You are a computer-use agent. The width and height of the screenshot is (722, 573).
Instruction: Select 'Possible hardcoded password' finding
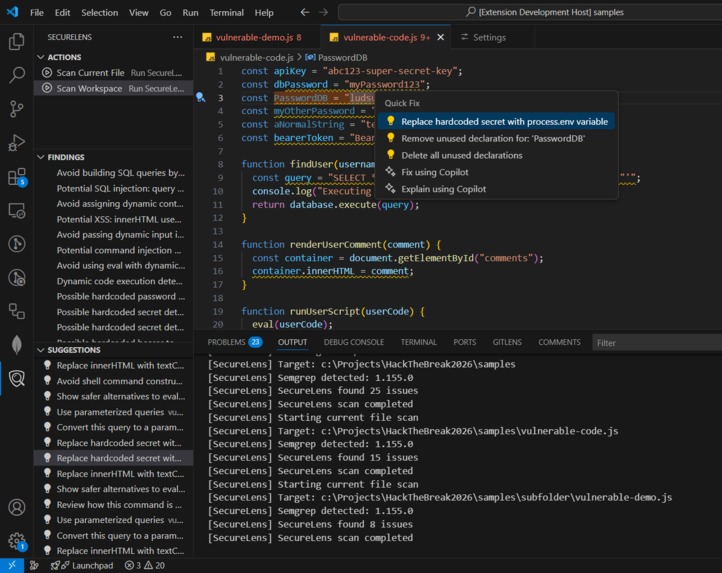click(113, 296)
